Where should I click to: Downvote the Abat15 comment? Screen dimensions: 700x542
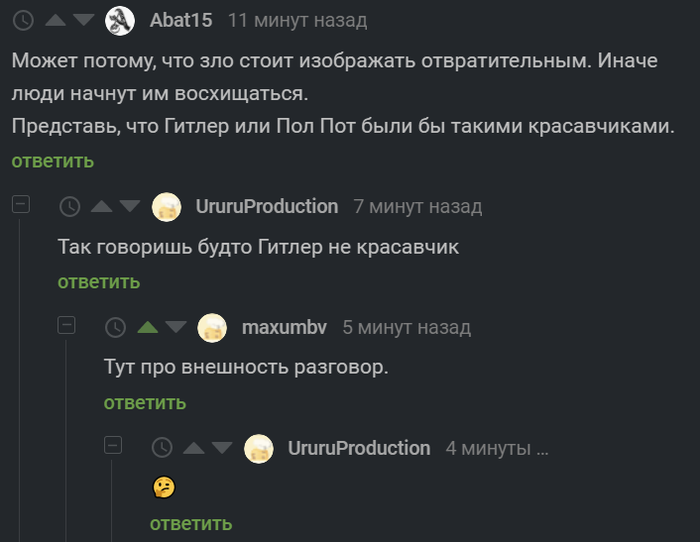point(84,20)
